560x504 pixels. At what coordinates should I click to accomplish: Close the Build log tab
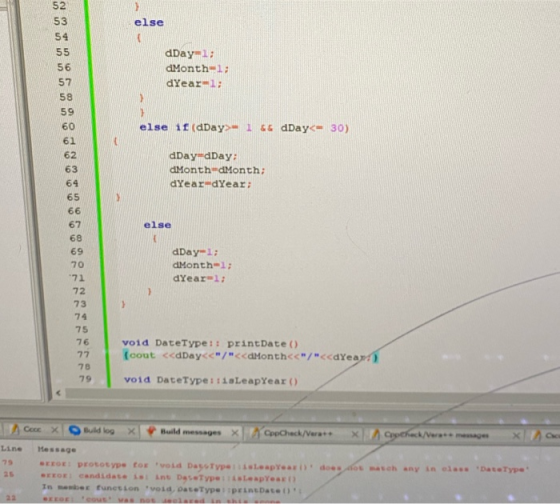(131, 431)
